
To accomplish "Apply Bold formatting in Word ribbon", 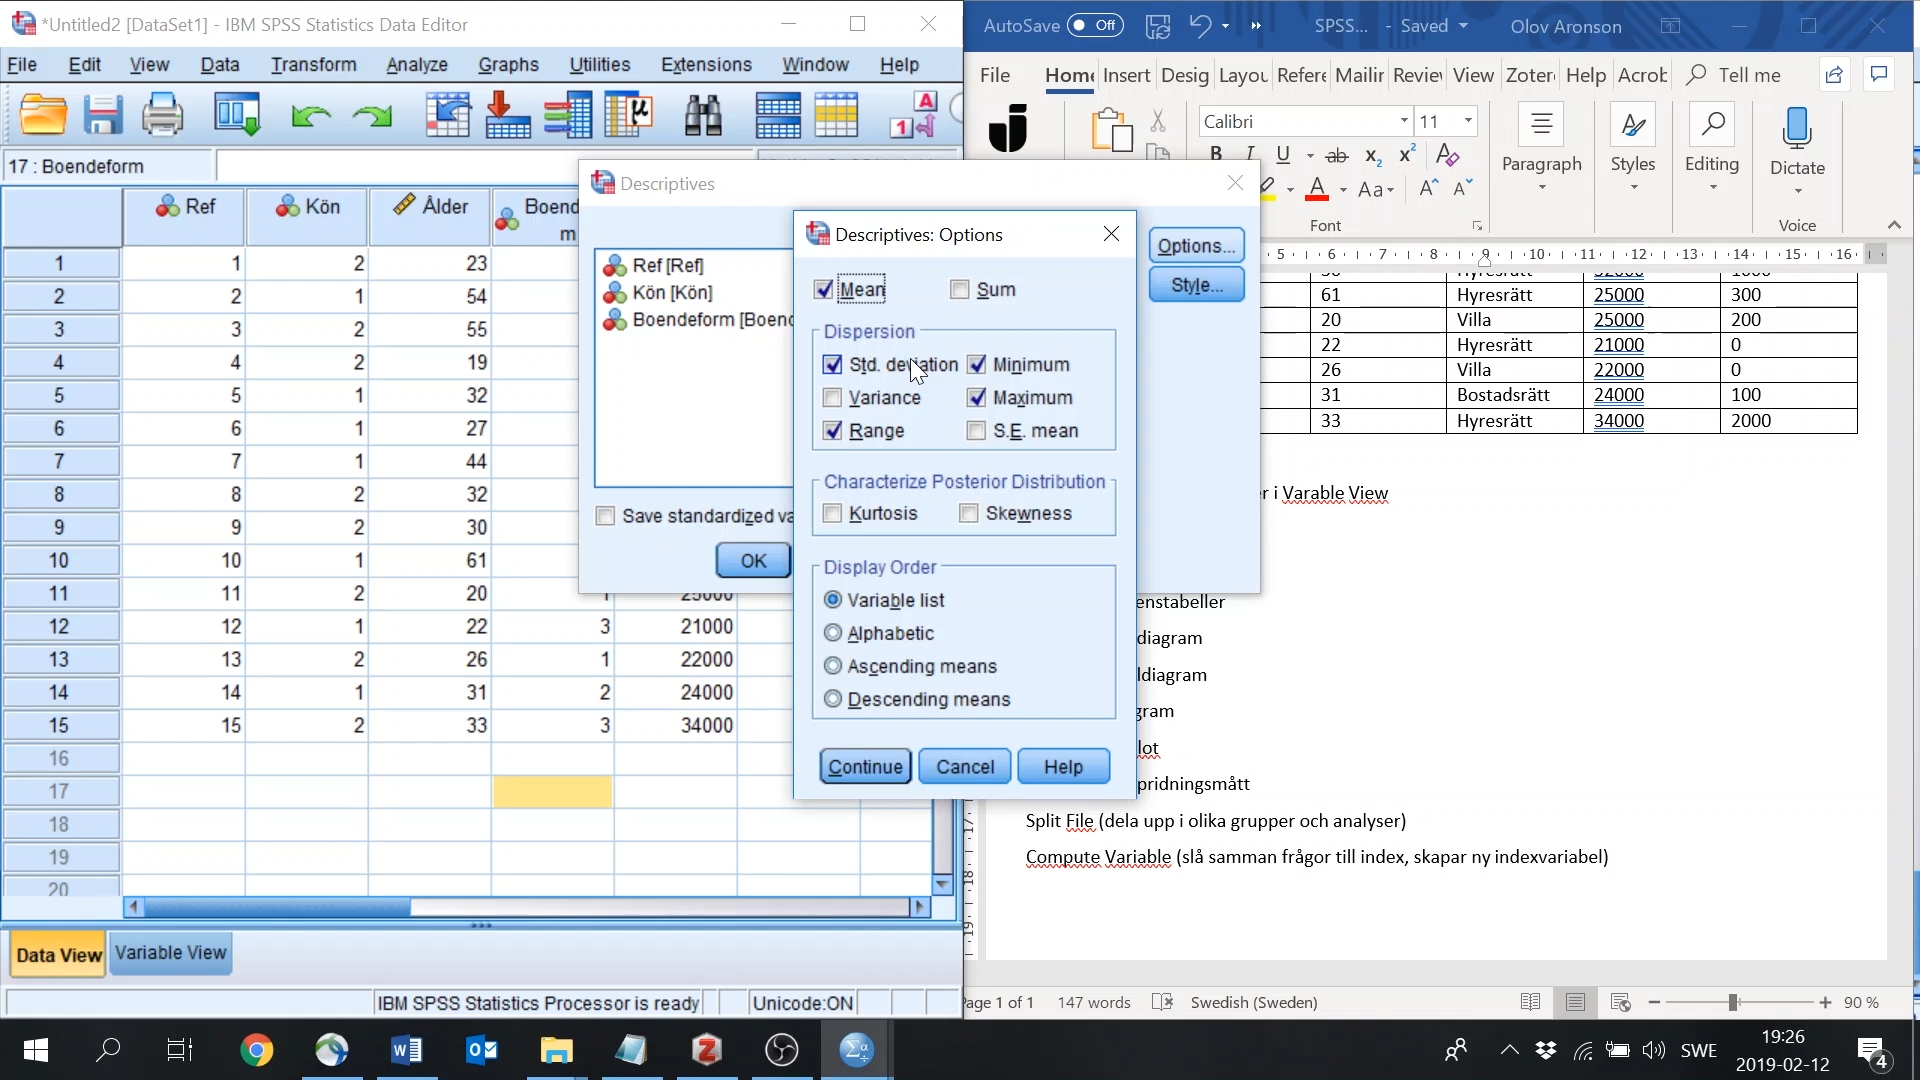I will click(x=1216, y=154).
